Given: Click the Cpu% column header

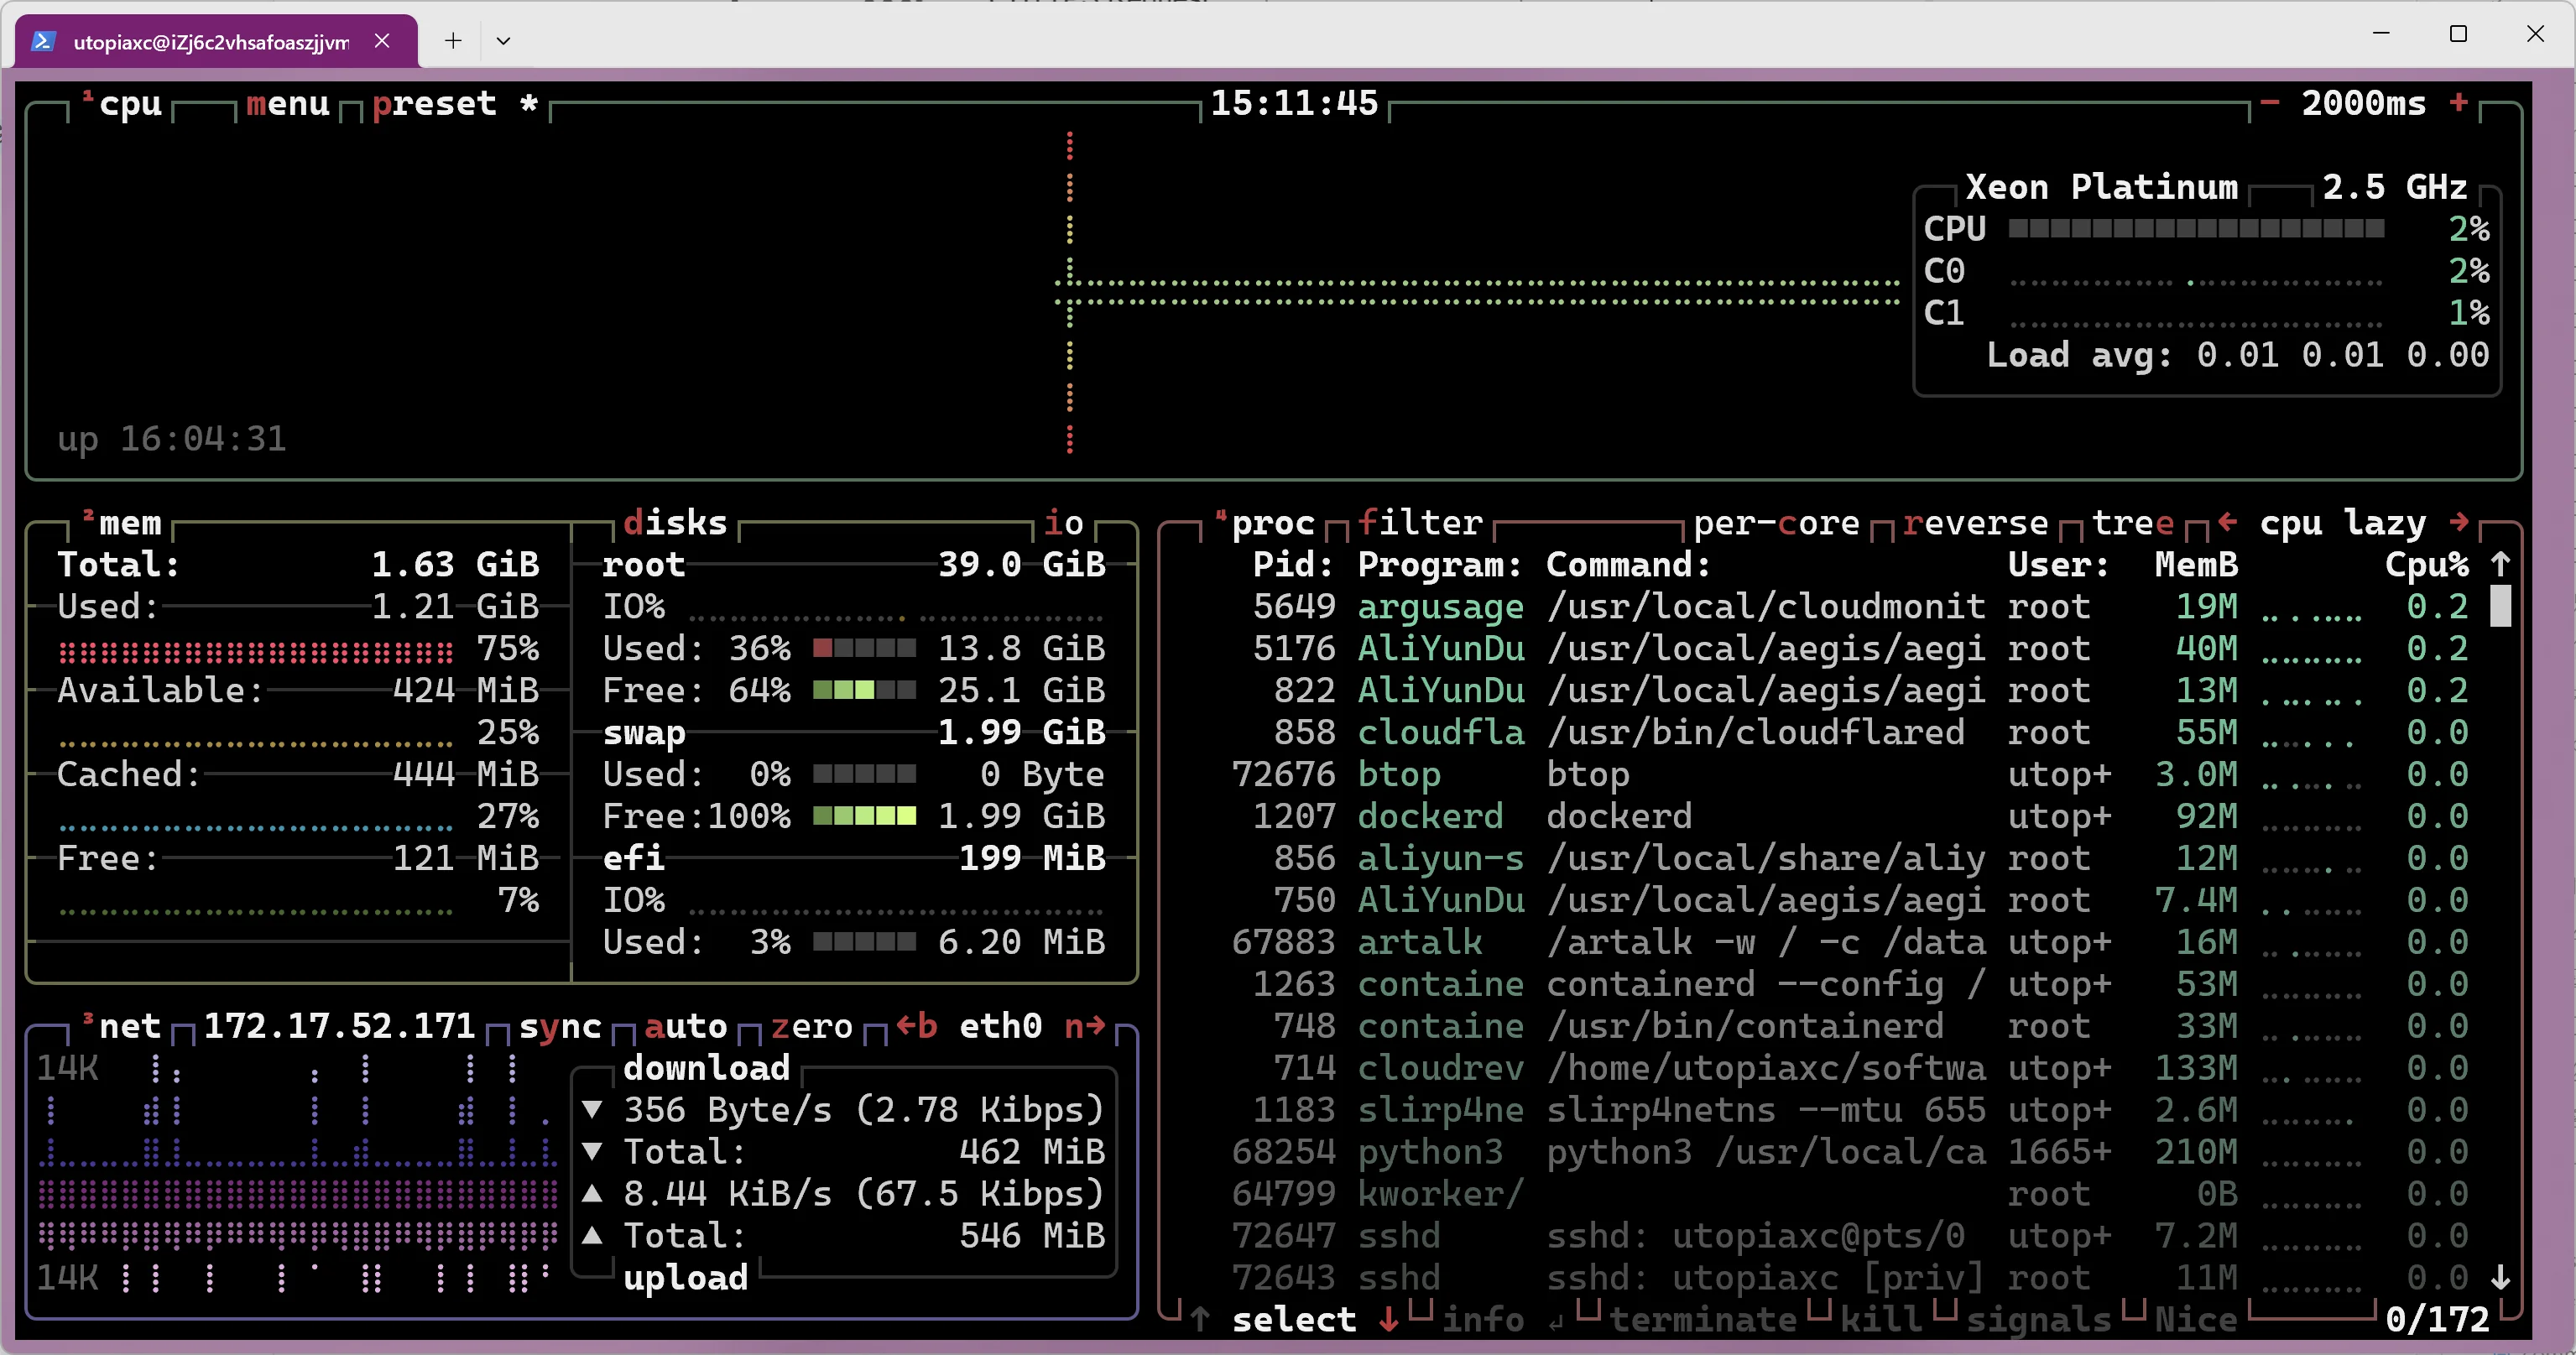Looking at the screenshot, I should [x=2427, y=565].
